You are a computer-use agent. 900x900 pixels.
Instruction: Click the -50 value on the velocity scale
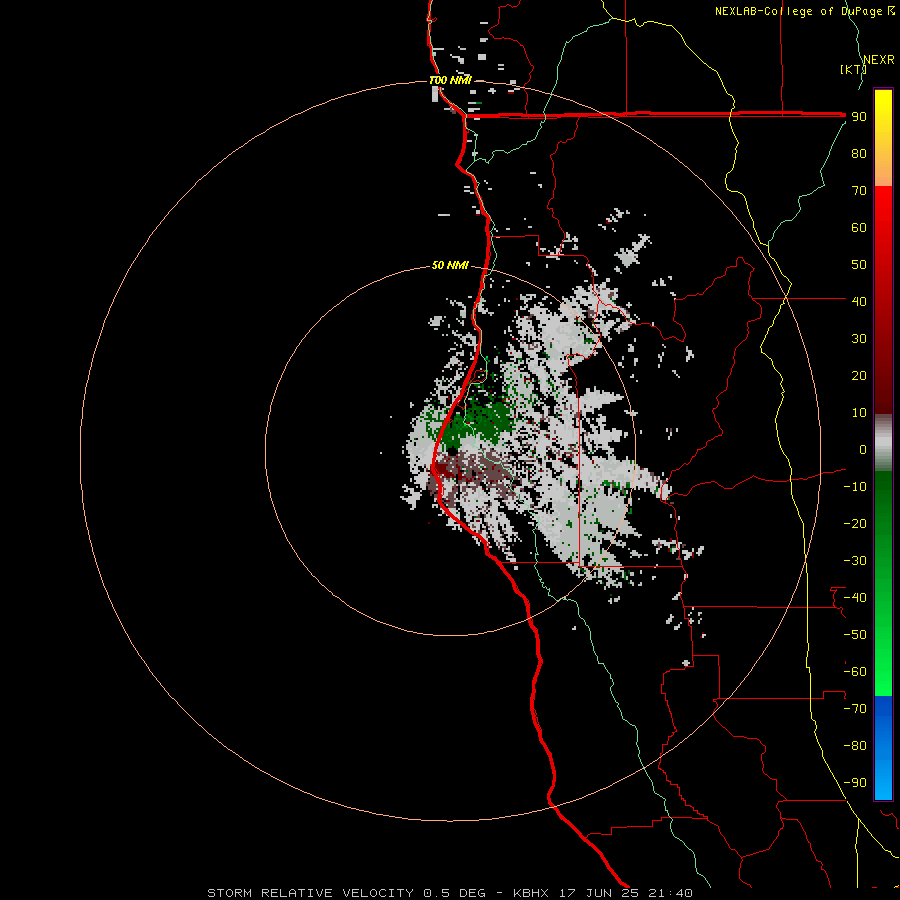(x=855, y=635)
